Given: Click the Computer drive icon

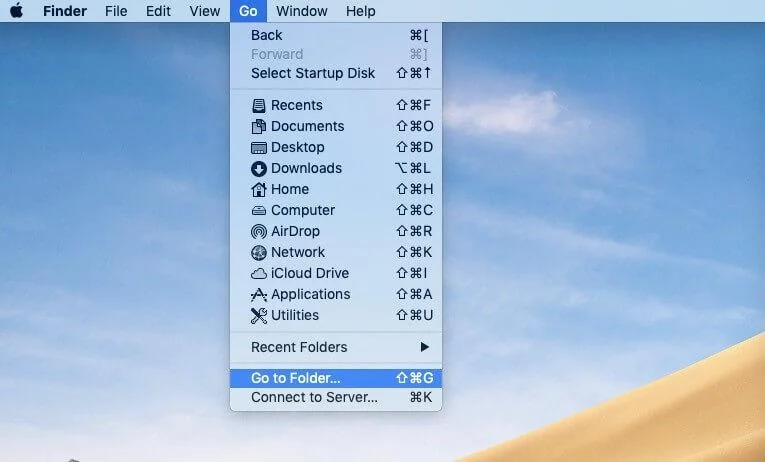Looking at the screenshot, I should (259, 210).
